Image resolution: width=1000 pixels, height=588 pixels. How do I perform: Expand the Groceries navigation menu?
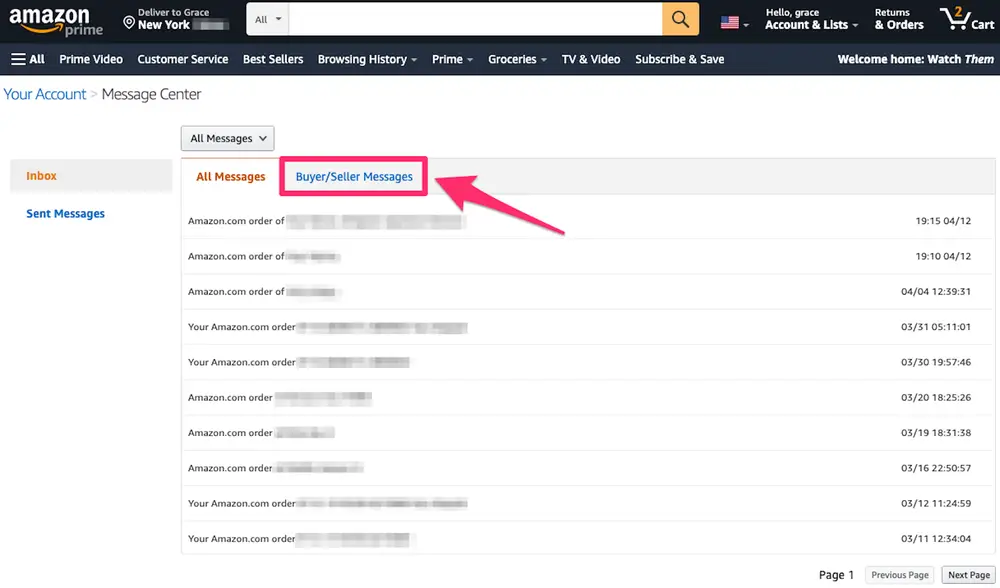tap(517, 59)
